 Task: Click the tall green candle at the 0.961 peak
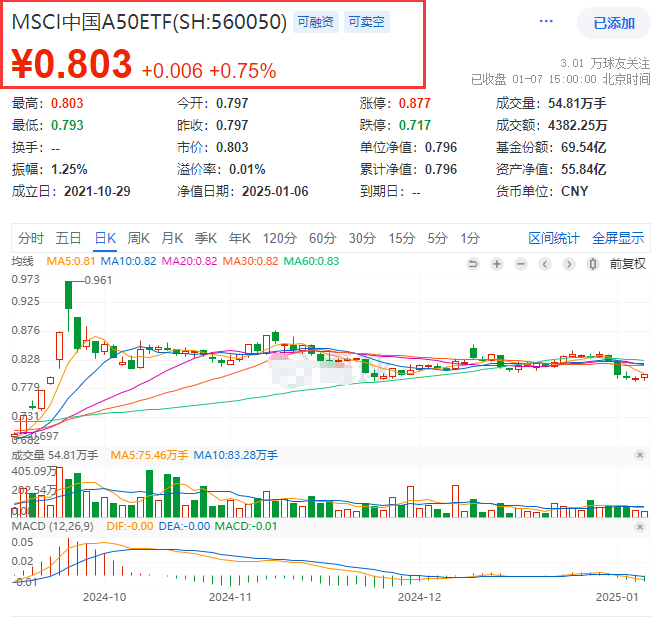[68, 295]
